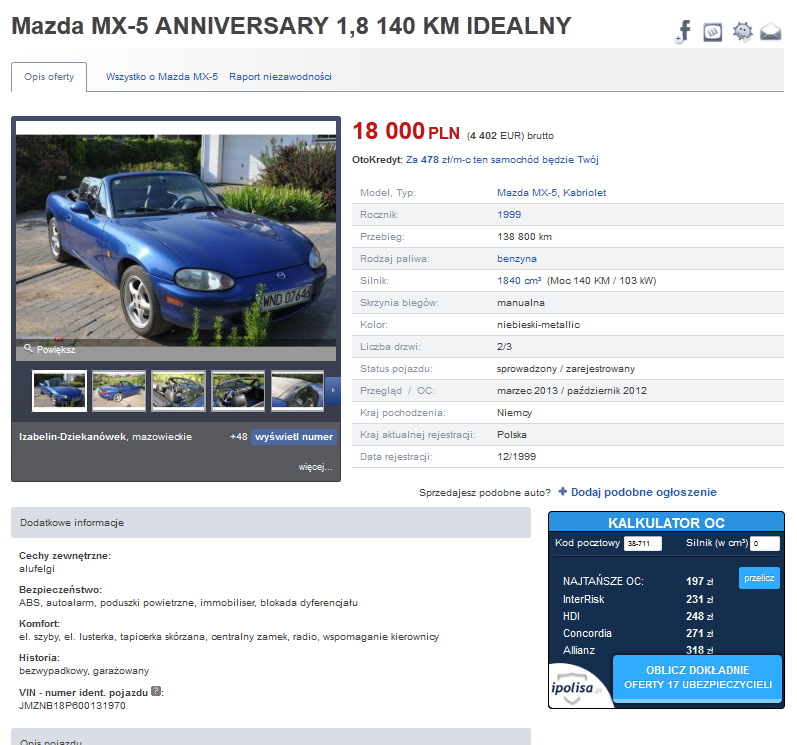Click the ipolisa logo
Viewport: 797px width, 745px height.
[x=576, y=688]
